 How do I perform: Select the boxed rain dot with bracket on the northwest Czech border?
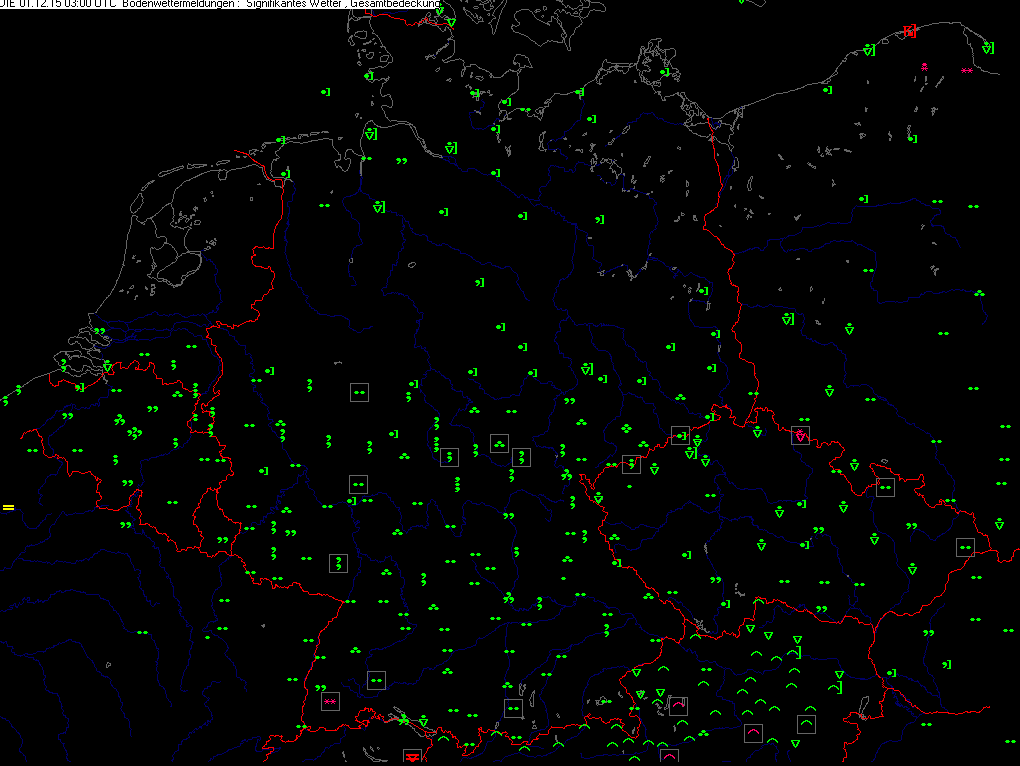pos(680,435)
